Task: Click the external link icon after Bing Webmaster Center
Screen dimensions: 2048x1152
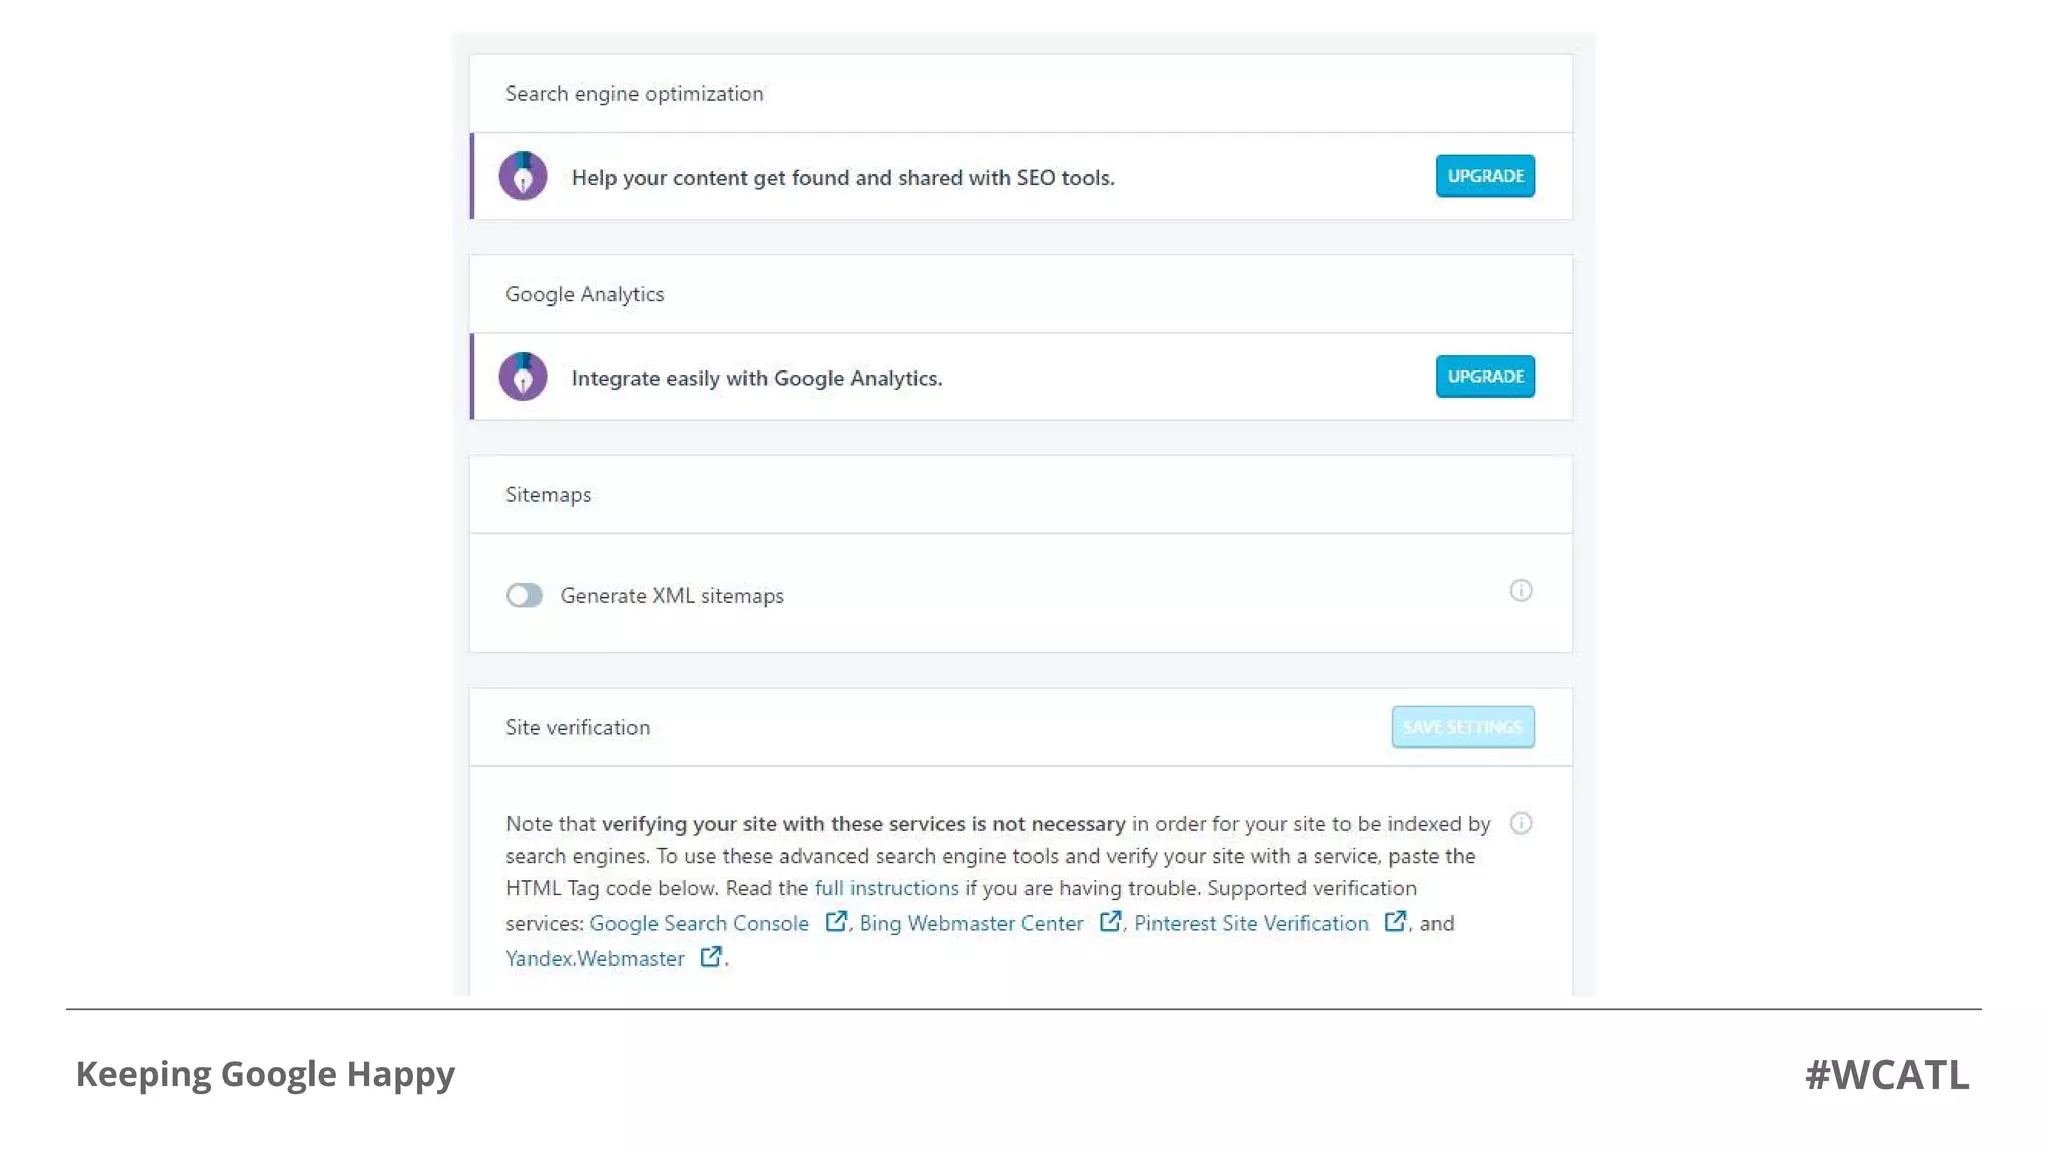Action: click(1110, 922)
